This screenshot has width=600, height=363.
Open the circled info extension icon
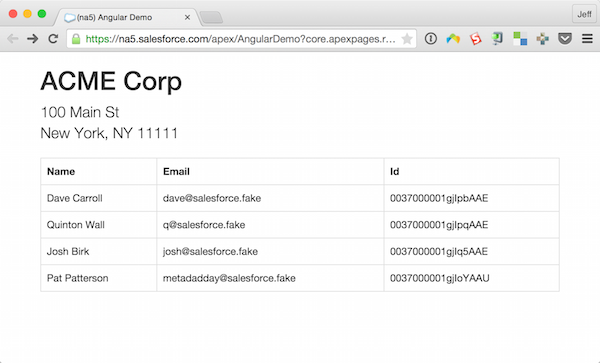[x=431, y=39]
